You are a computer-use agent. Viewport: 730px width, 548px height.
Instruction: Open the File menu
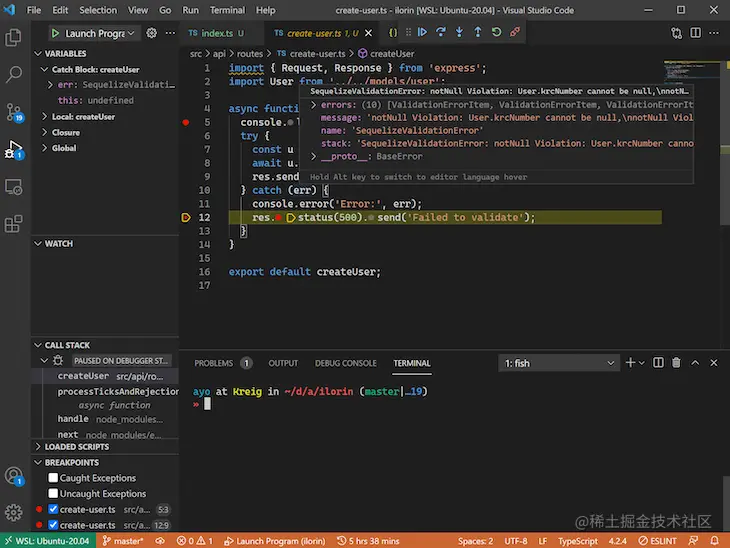point(34,10)
